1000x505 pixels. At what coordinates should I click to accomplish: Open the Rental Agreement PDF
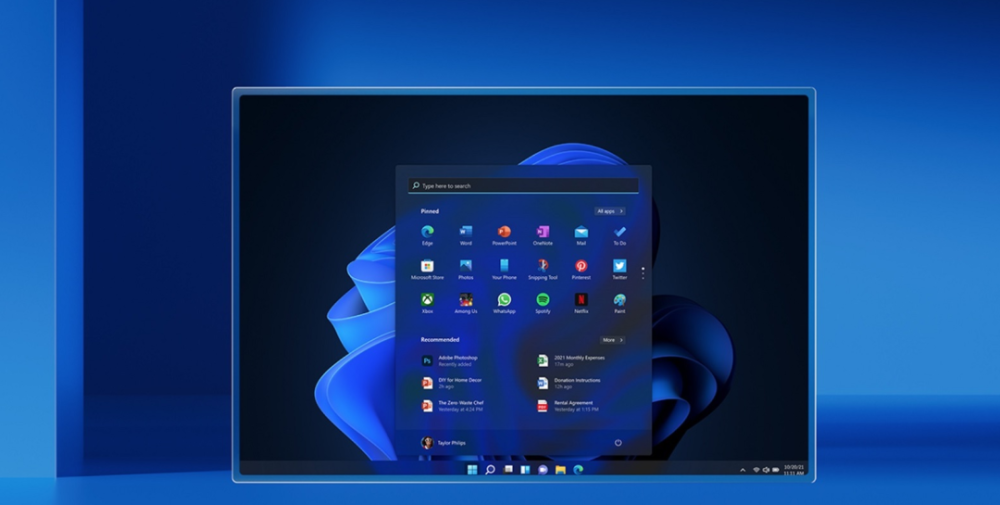pos(568,406)
